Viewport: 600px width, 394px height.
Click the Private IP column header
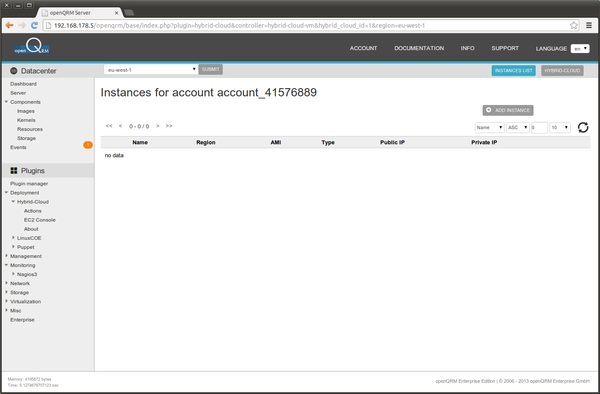[484, 142]
